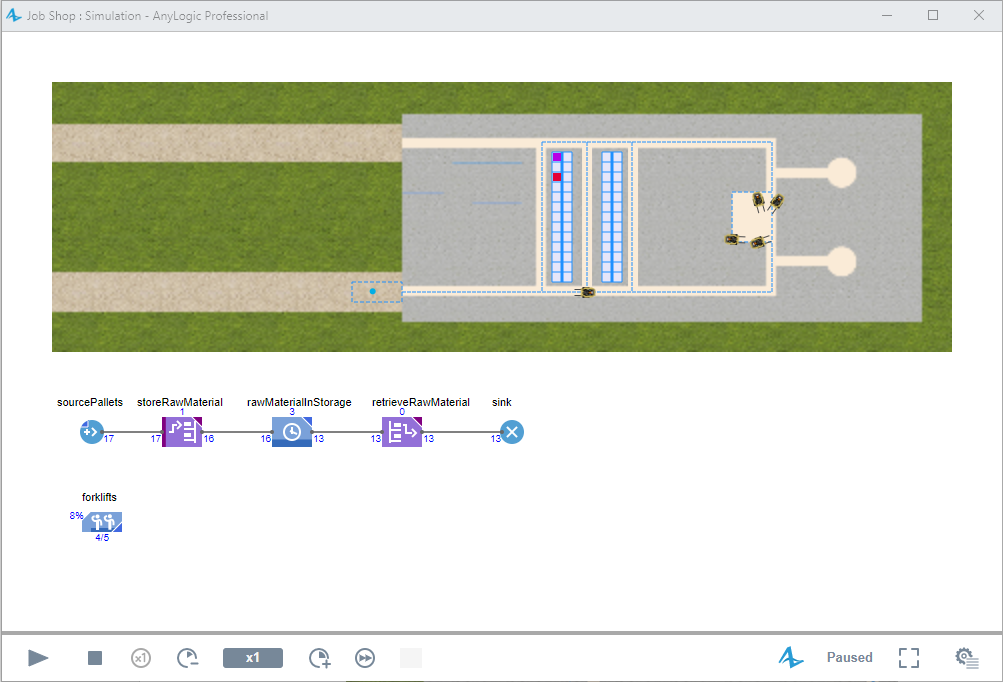
Task: Click the AnyLogic title bar logo icon
Action: (x=13, y=15)
